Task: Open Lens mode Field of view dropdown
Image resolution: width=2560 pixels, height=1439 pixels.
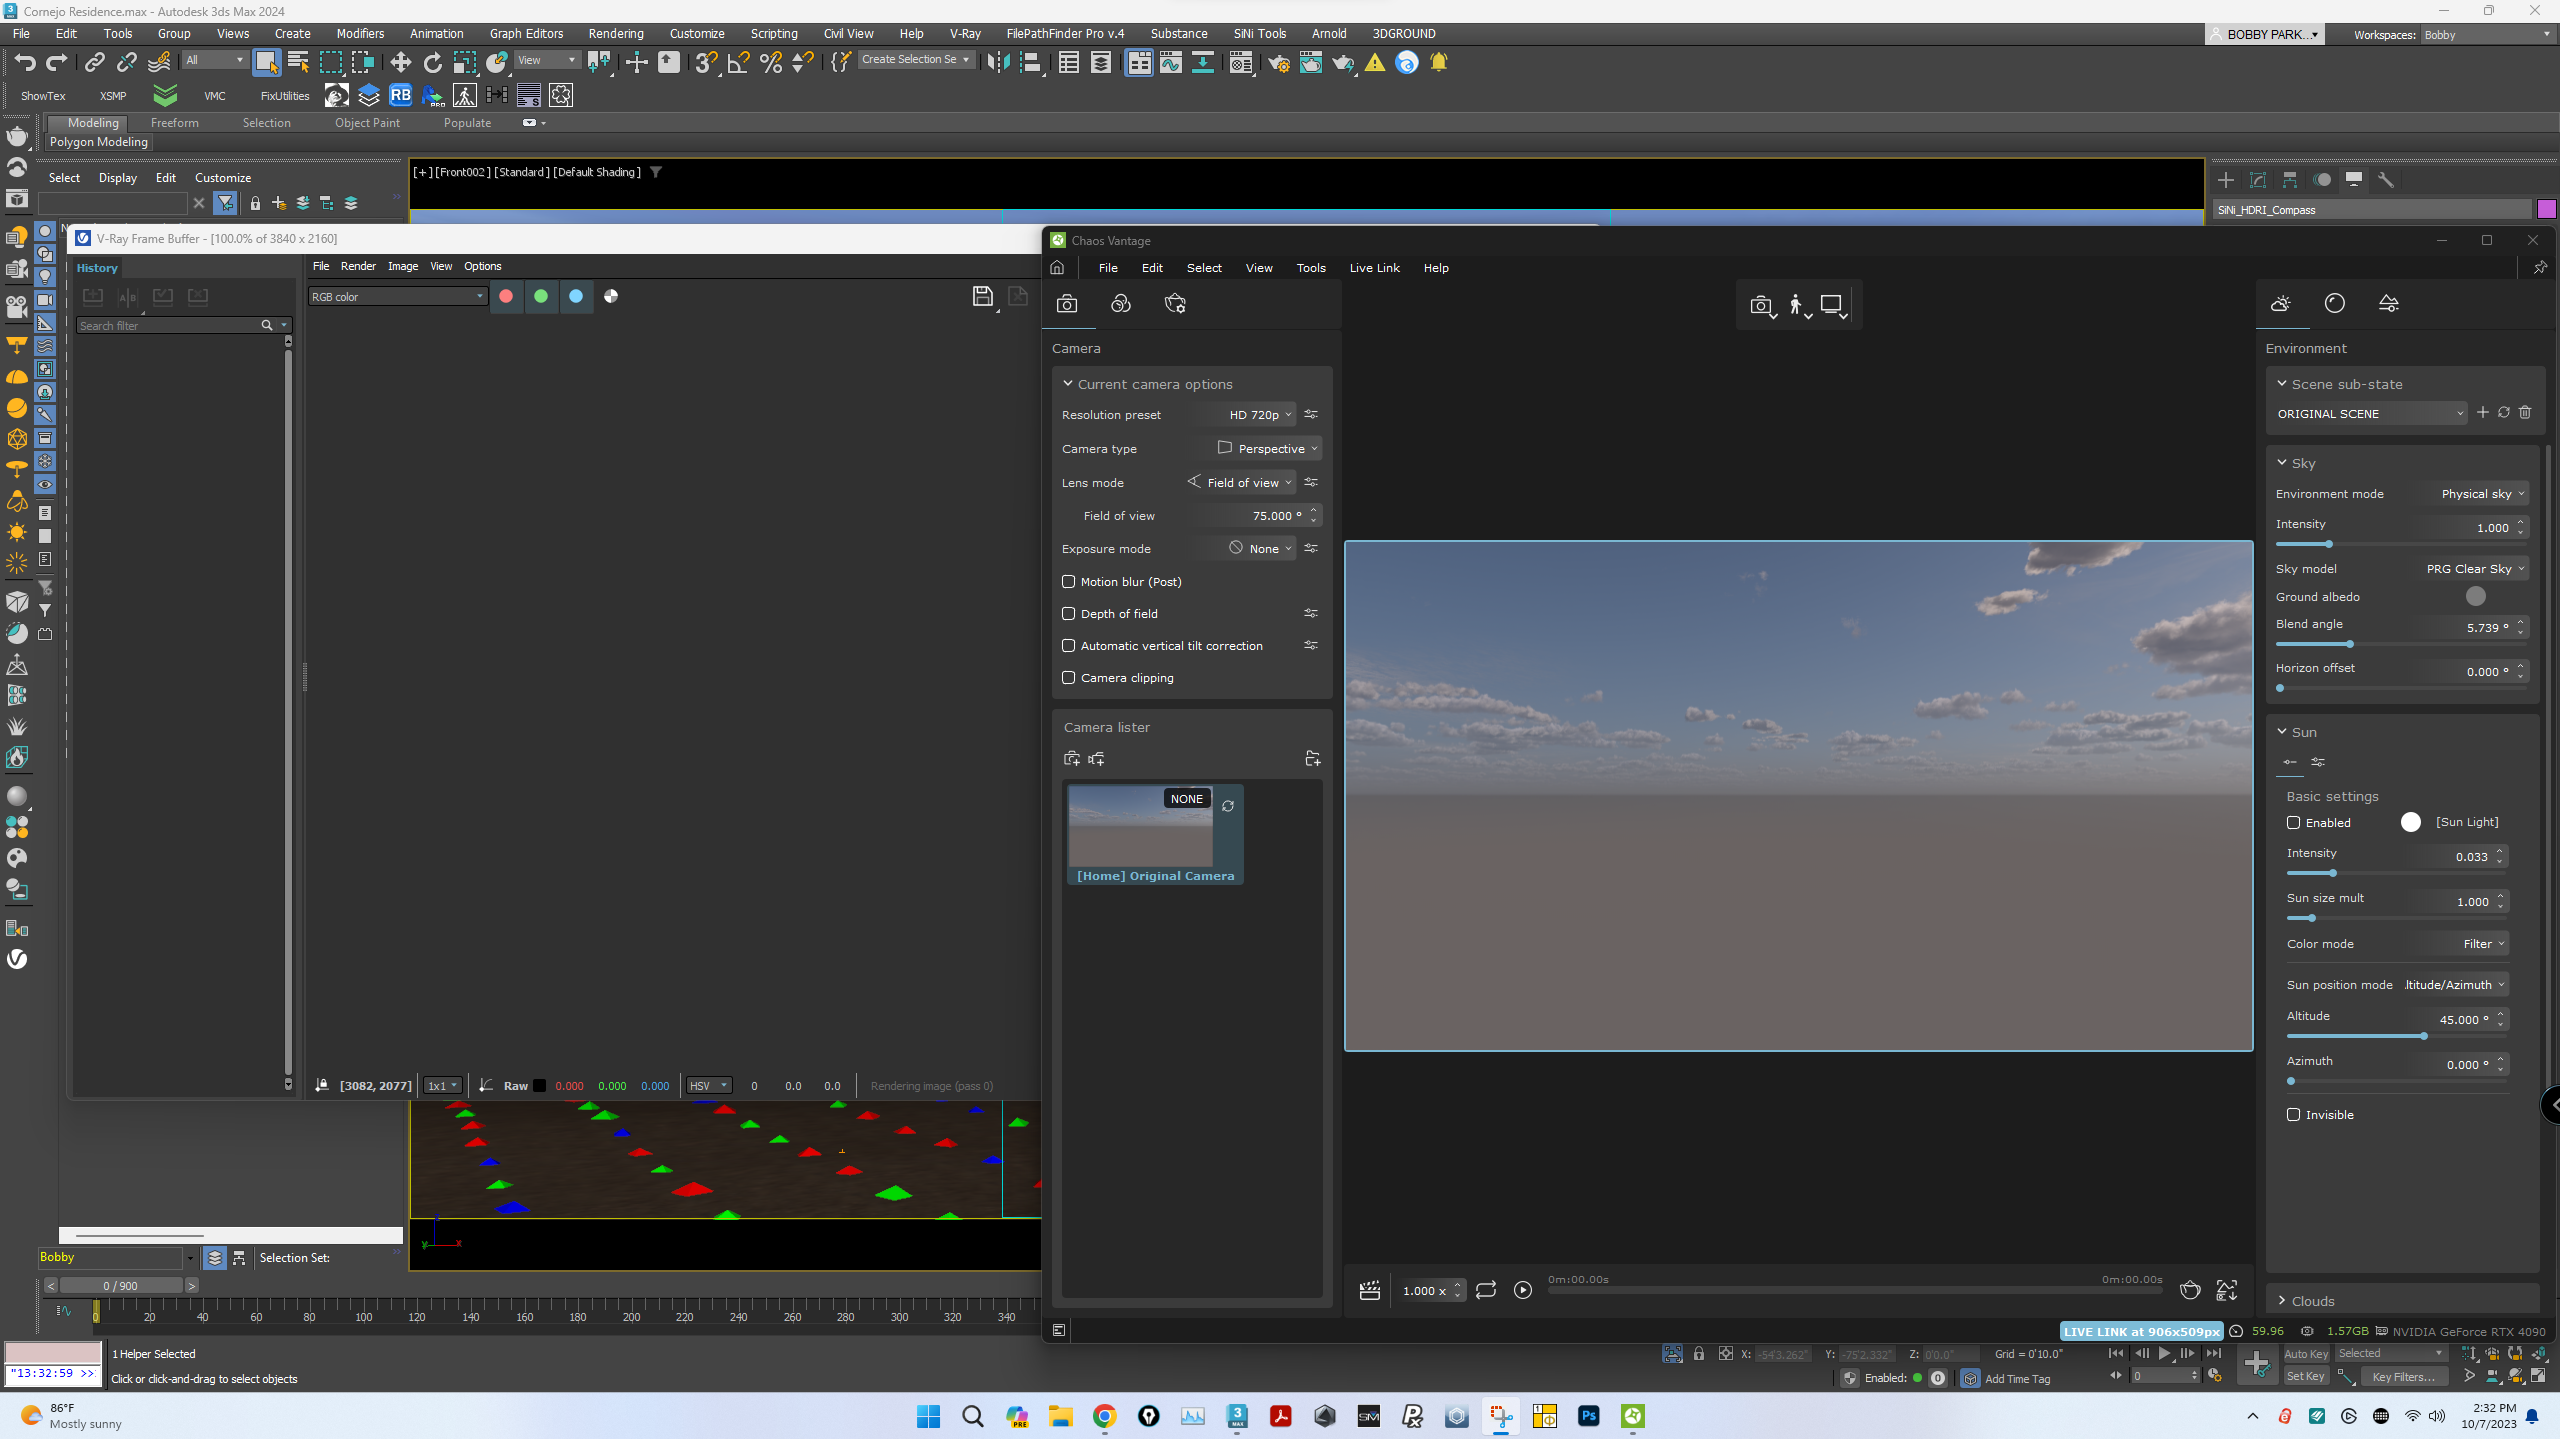Action: [x=1241, y=483]
